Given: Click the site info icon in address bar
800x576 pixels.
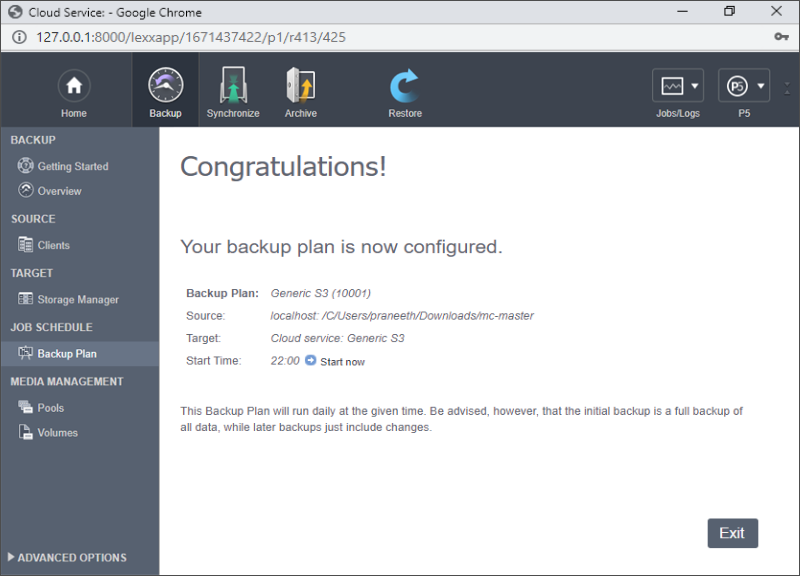Looking at the screenshot, I should tap(19, 37).
